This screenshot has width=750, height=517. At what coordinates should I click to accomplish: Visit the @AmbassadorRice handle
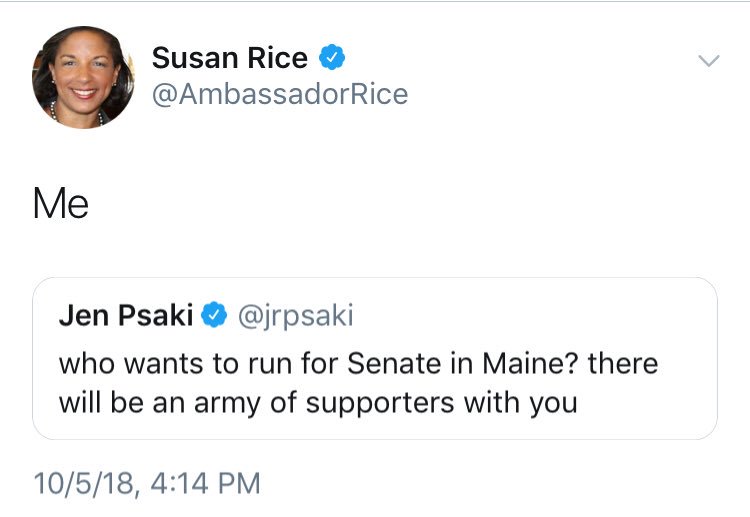[280, 93]
